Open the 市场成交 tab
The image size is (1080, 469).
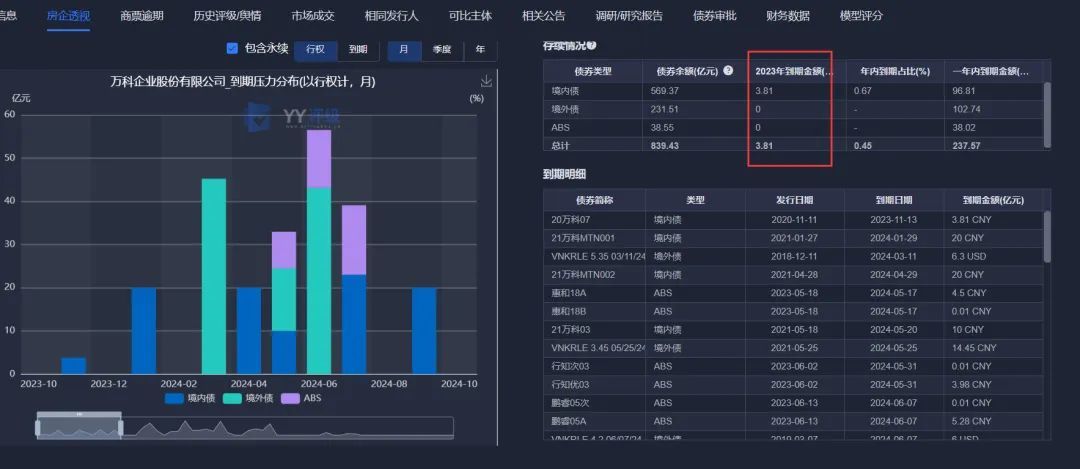[313, 16]
